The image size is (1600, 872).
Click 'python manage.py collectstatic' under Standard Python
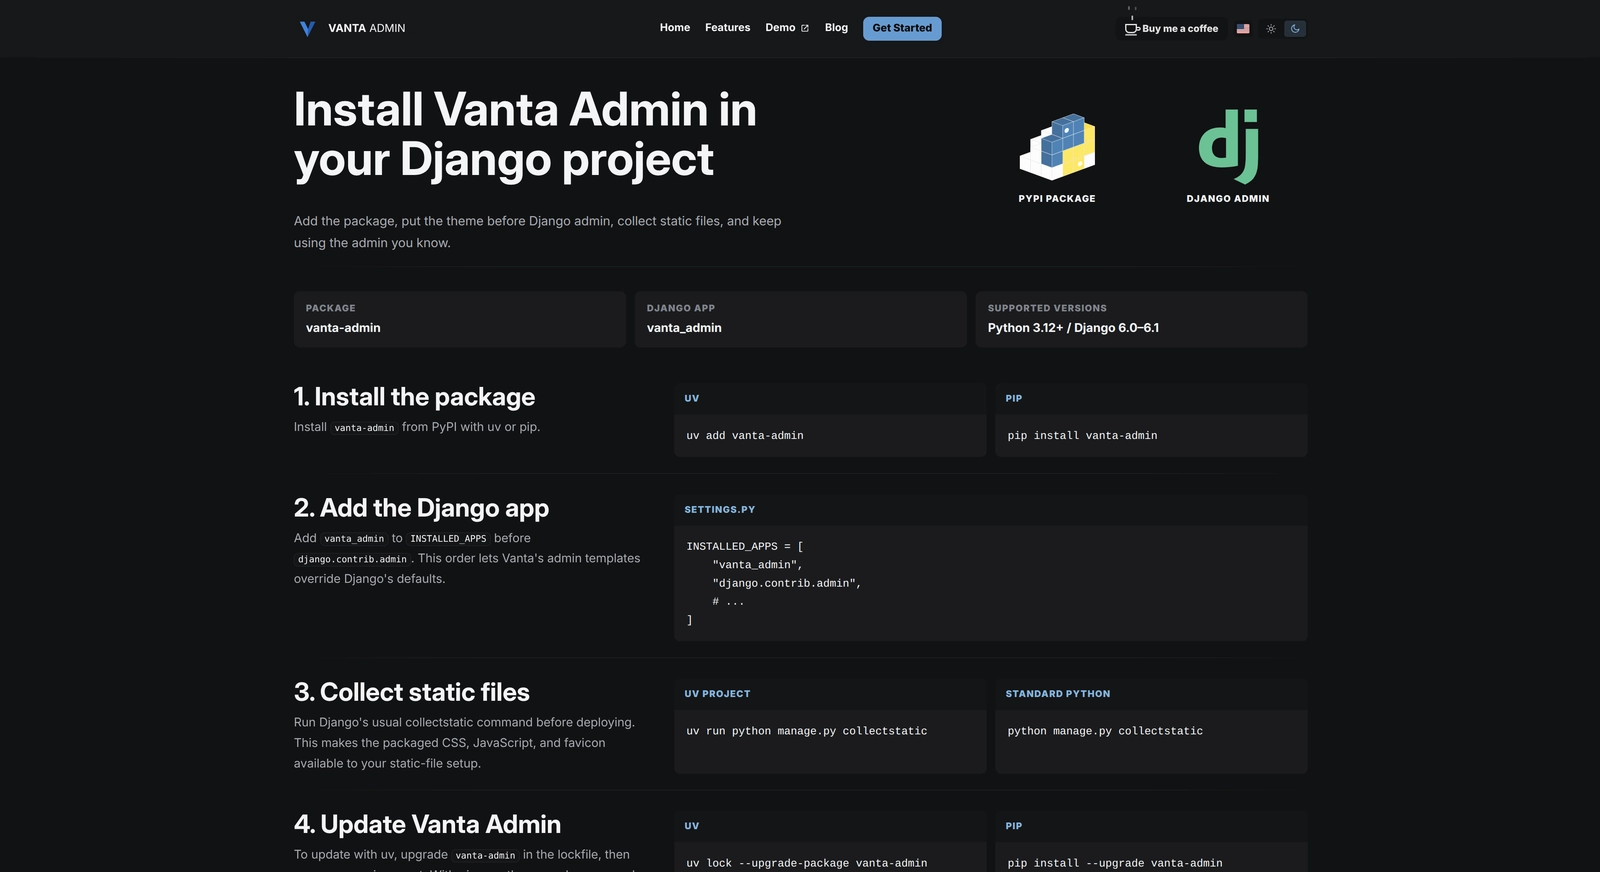[1105, 732]
